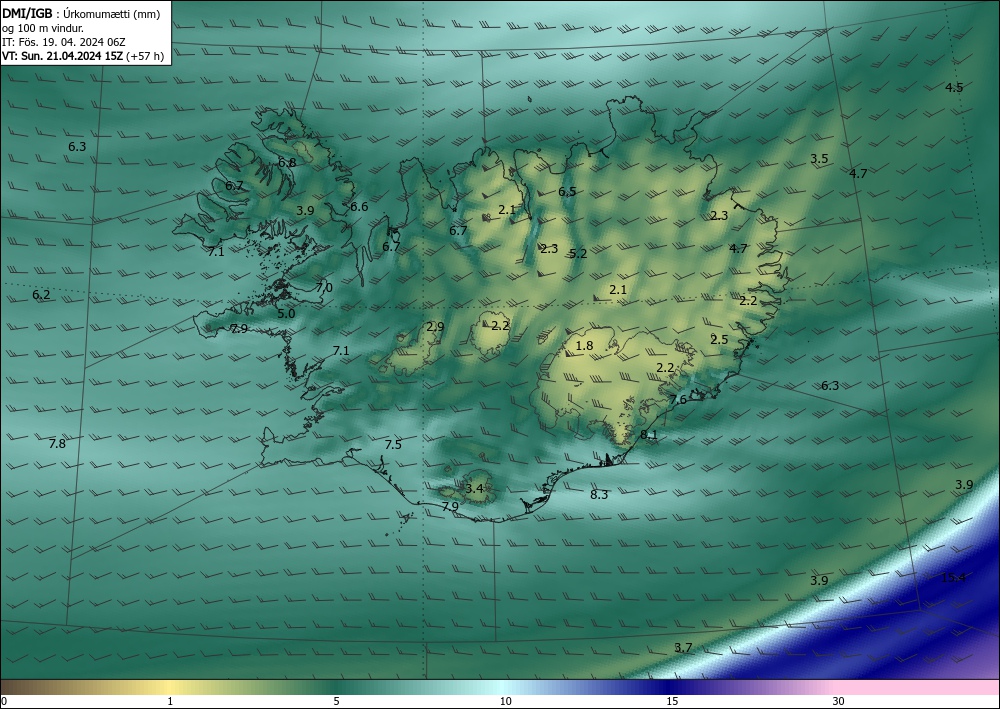Select the 'VT: Sun. 21.04.2024 15Z (+57 h)' line
This screenshot has width=1000, height=709.
83,56
